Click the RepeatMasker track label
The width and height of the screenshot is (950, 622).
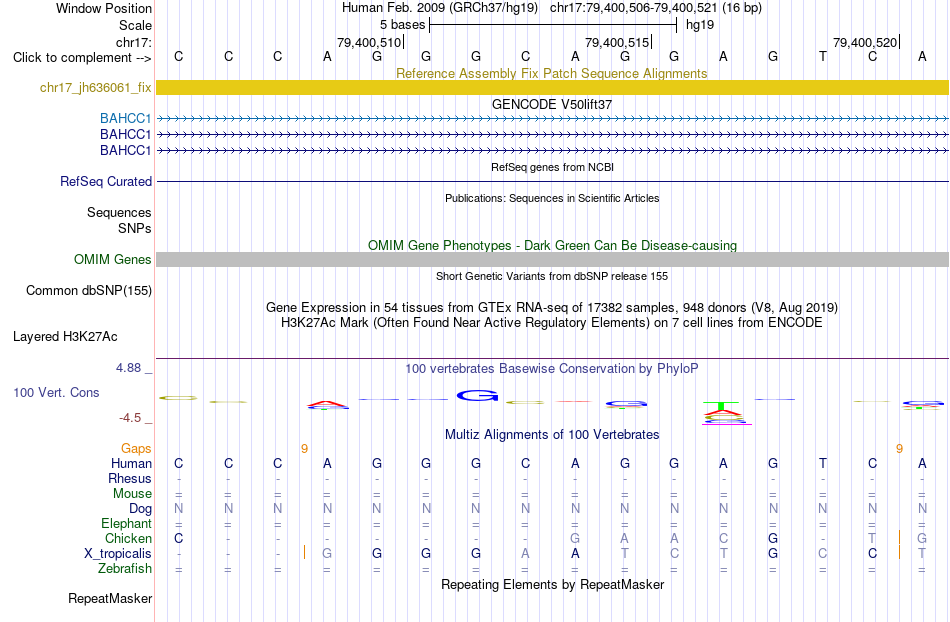tap(110, 598)
